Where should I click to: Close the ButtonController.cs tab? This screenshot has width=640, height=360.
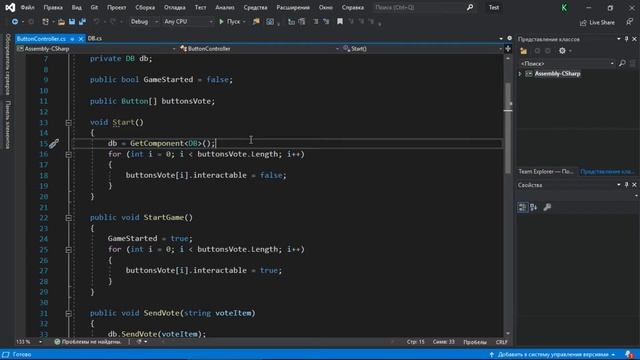tap(81, 39)
